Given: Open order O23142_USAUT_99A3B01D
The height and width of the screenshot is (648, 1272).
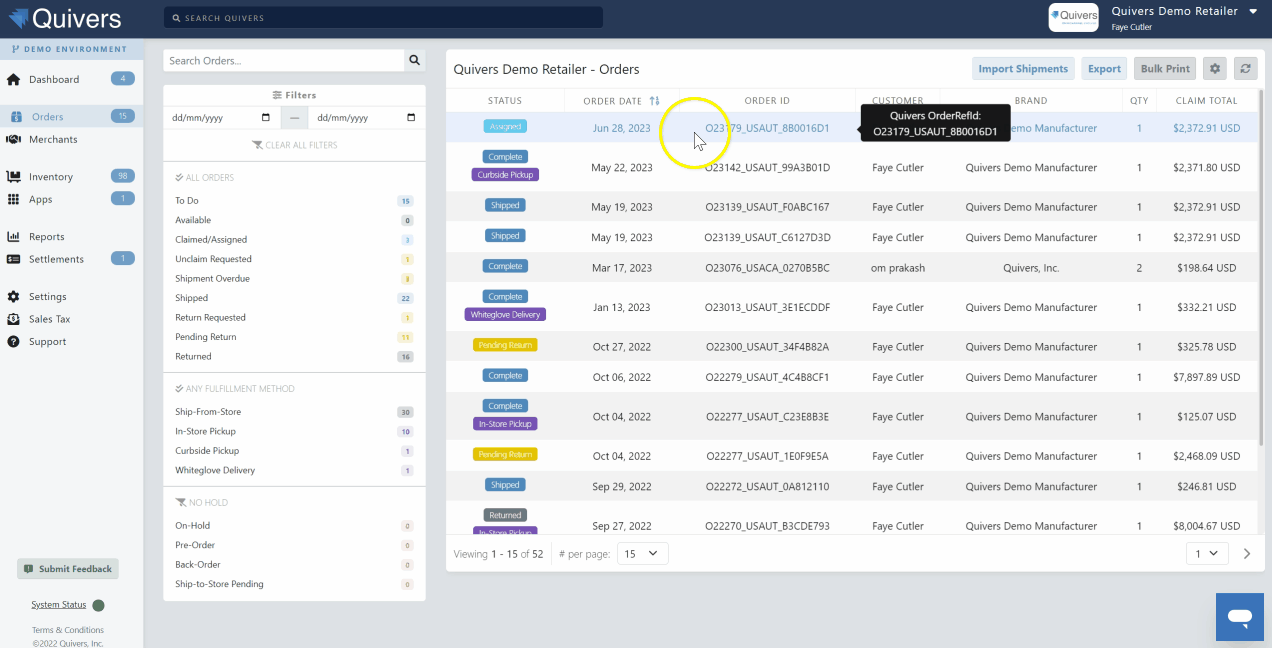Looking at the screenshot, I should point(767,168).
